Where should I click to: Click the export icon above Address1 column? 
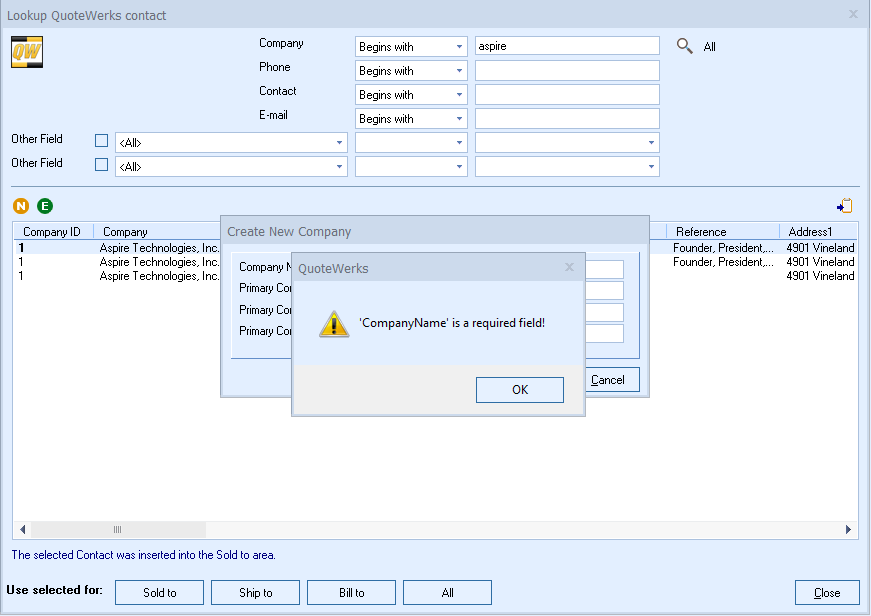[845, 206]
